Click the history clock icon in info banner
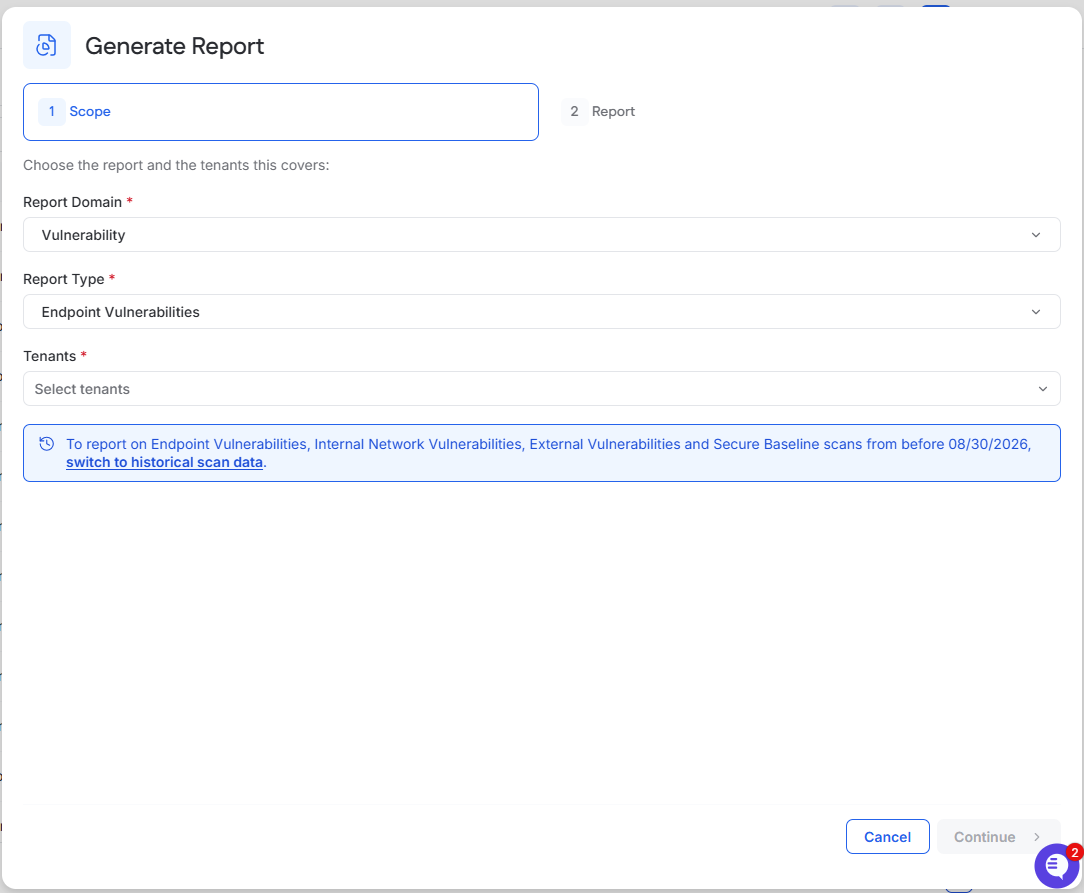 tap(46, 444)
